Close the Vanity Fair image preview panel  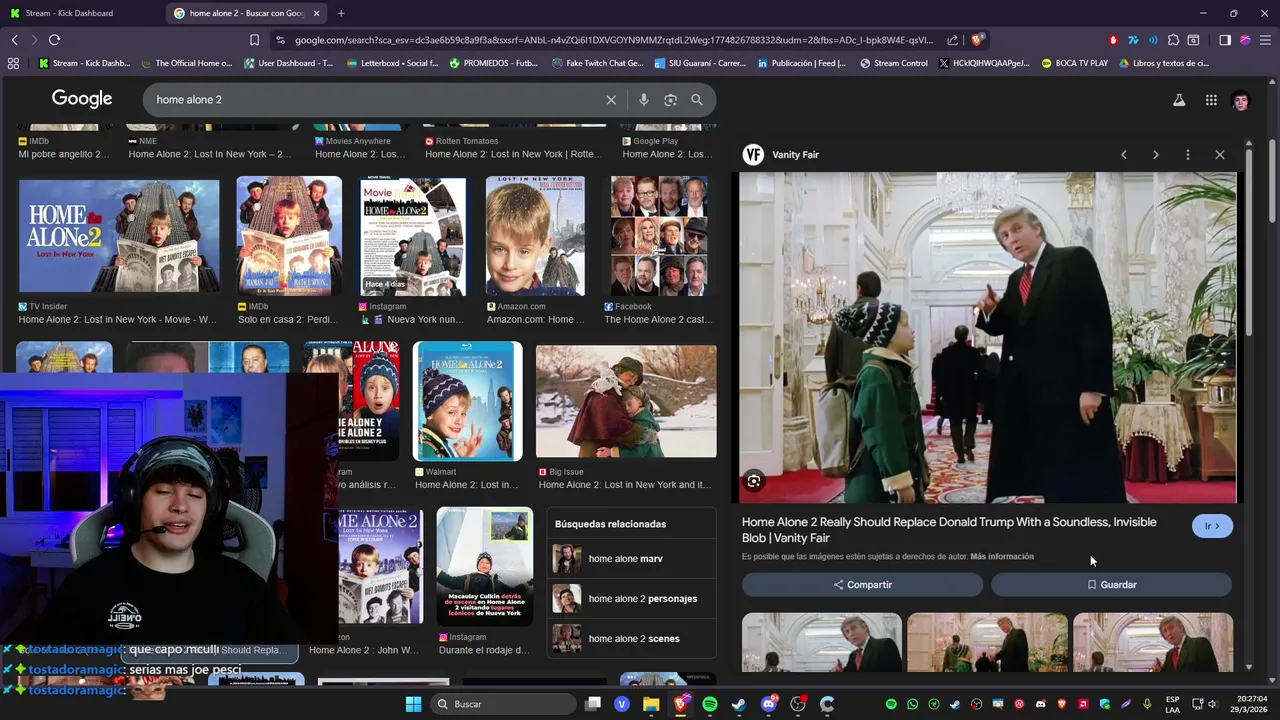[x=1220, y=155]
